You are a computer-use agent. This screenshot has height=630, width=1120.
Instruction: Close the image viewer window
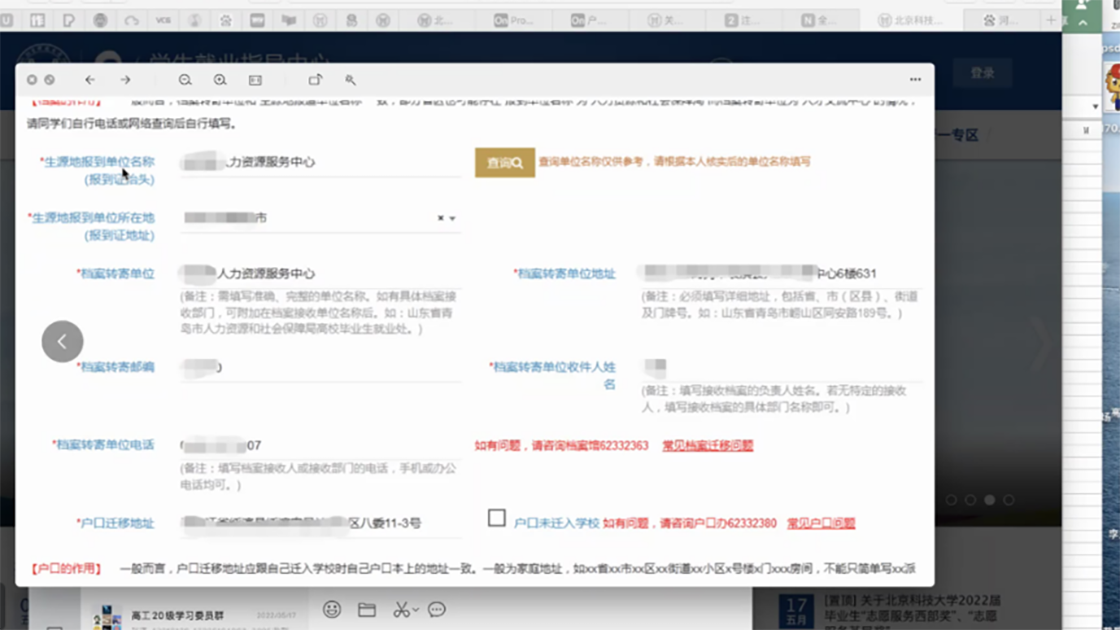click(x=32, y=80)
